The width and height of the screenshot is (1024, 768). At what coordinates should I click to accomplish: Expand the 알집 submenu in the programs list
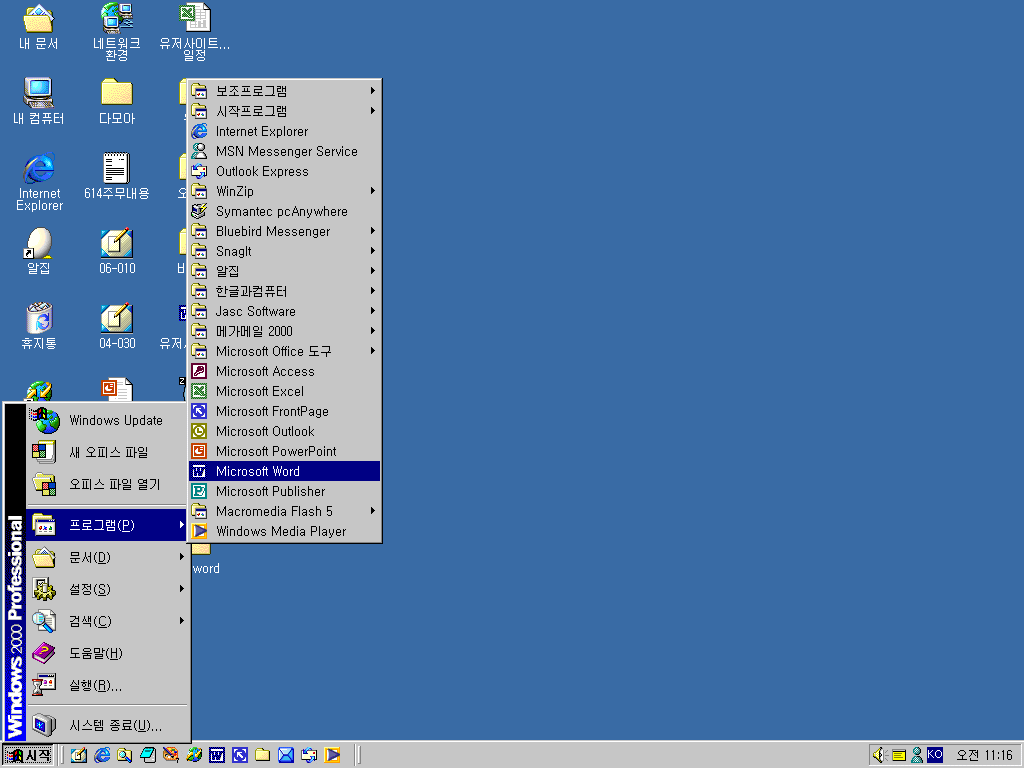point(284,271)
